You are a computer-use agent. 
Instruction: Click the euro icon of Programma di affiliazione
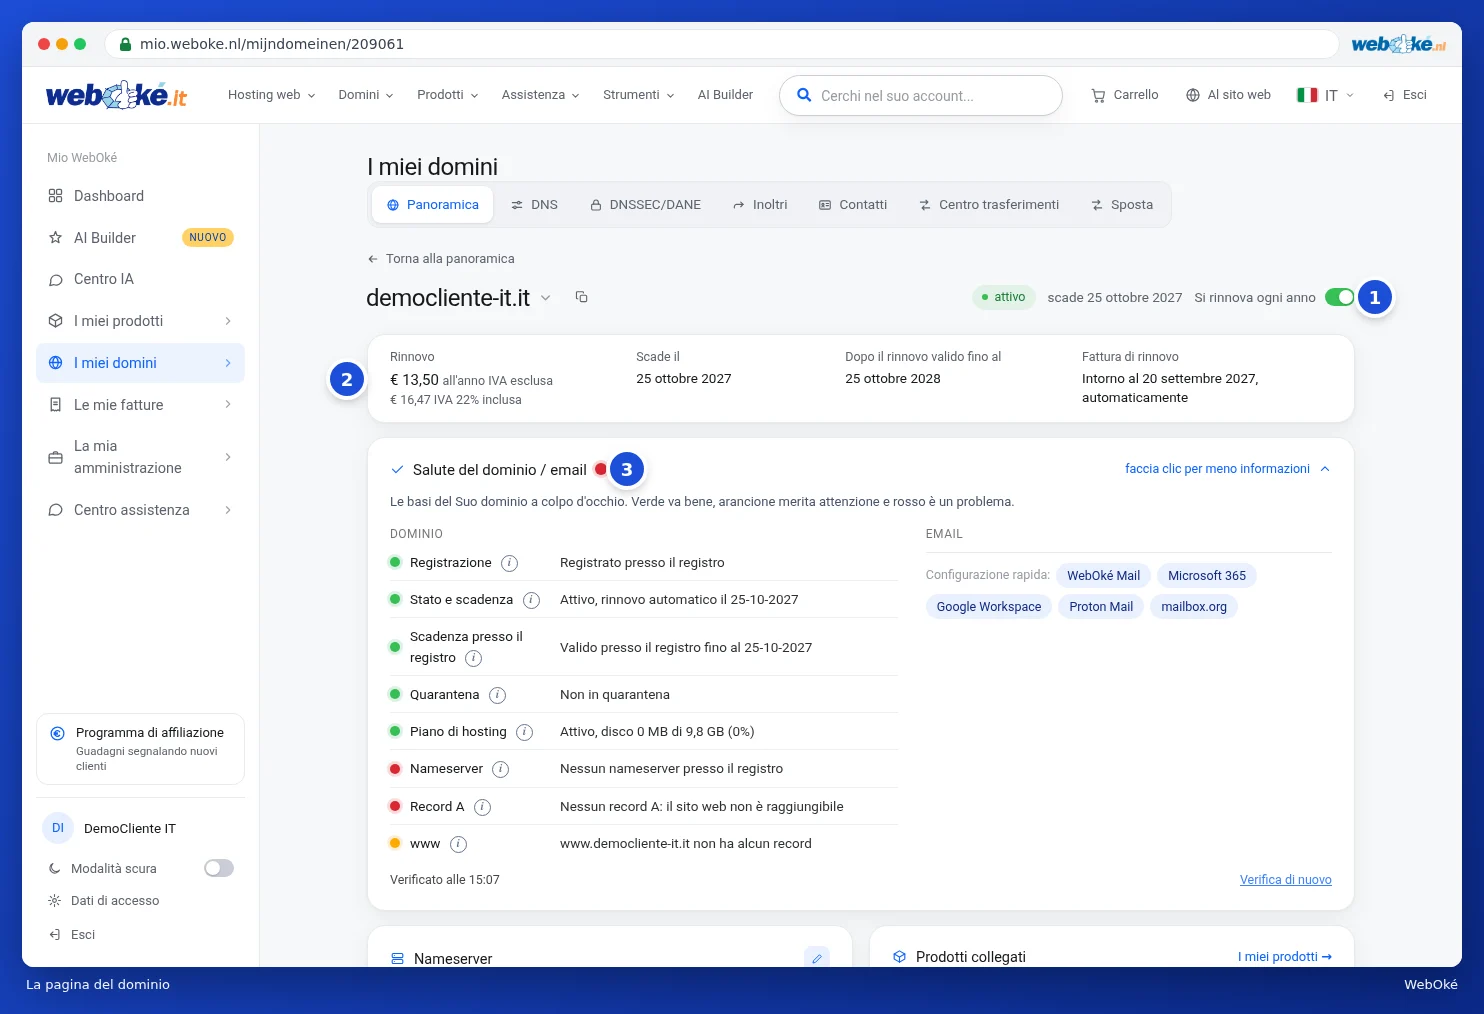58,733
